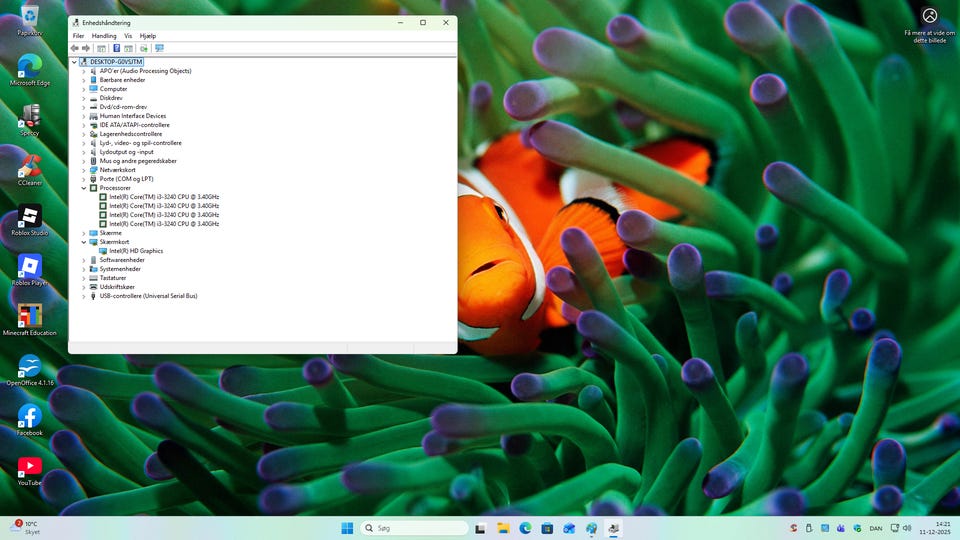The width and height of the screenshot is (960, 540).
Task: Click the Device Manager taskbar icon
Action: click(x=613, y=528)
